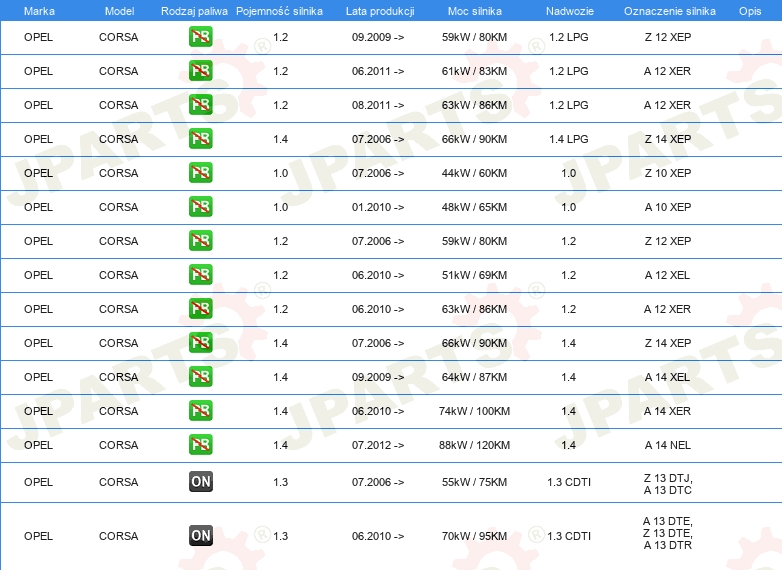
Task: Click the PB petrol icon in the 61kW/83KM row
Action: tap(200, 71)
